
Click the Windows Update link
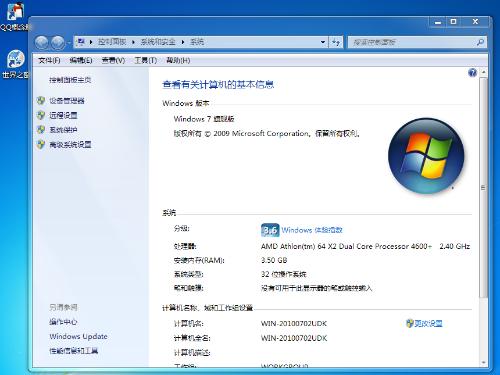click(78, 336)
